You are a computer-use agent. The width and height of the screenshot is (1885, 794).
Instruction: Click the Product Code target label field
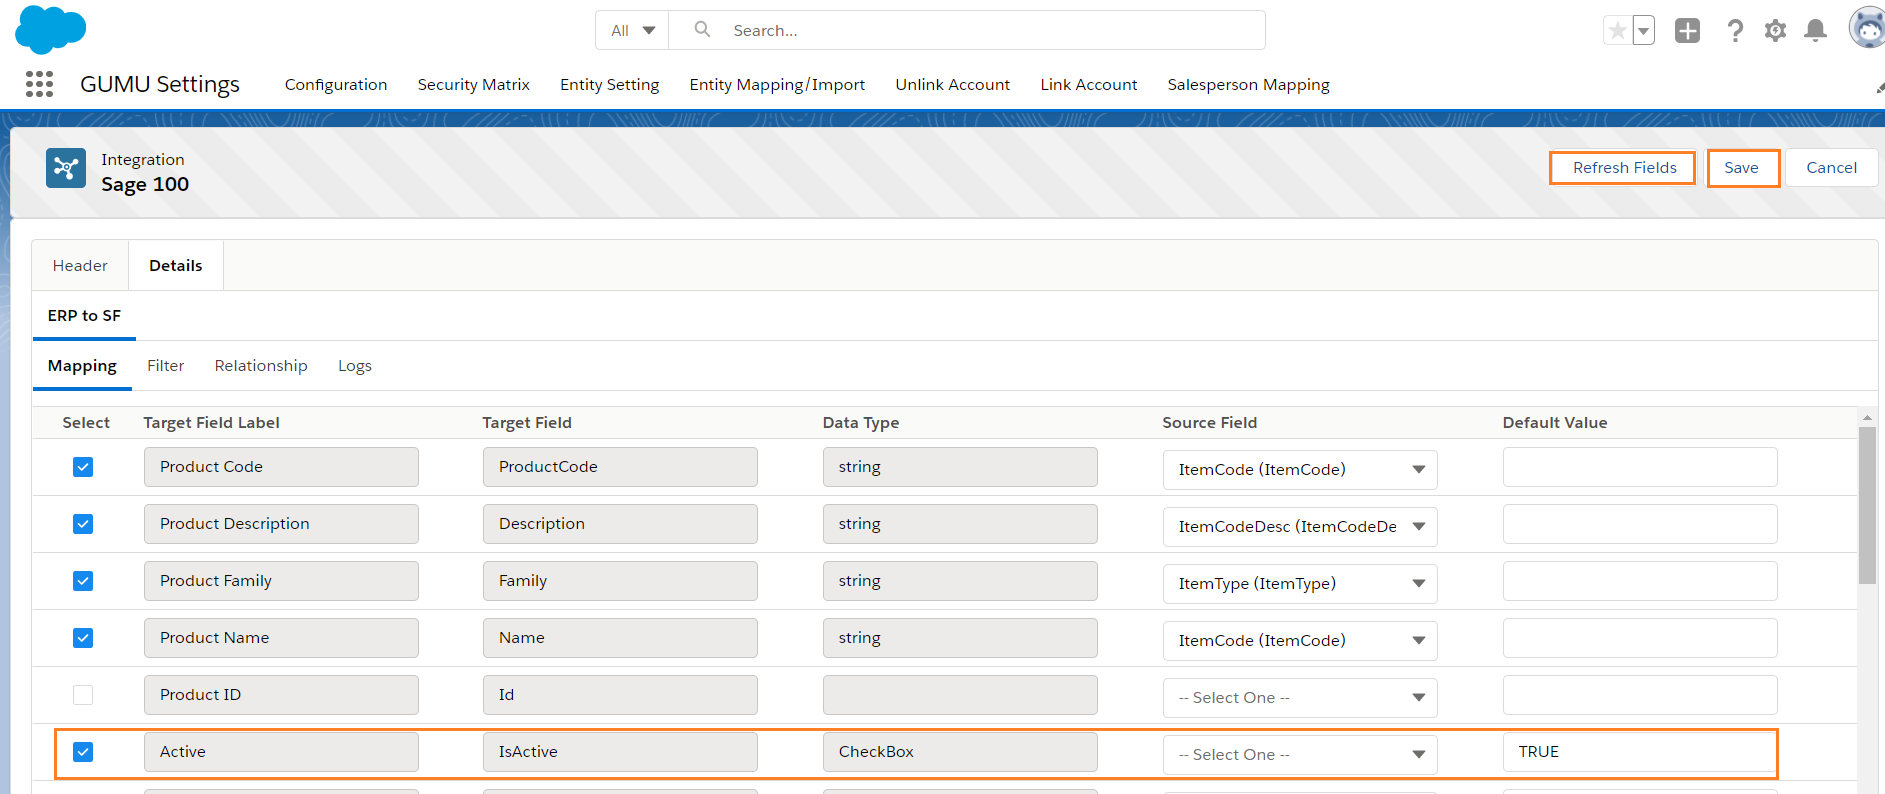tap(281, 467)
